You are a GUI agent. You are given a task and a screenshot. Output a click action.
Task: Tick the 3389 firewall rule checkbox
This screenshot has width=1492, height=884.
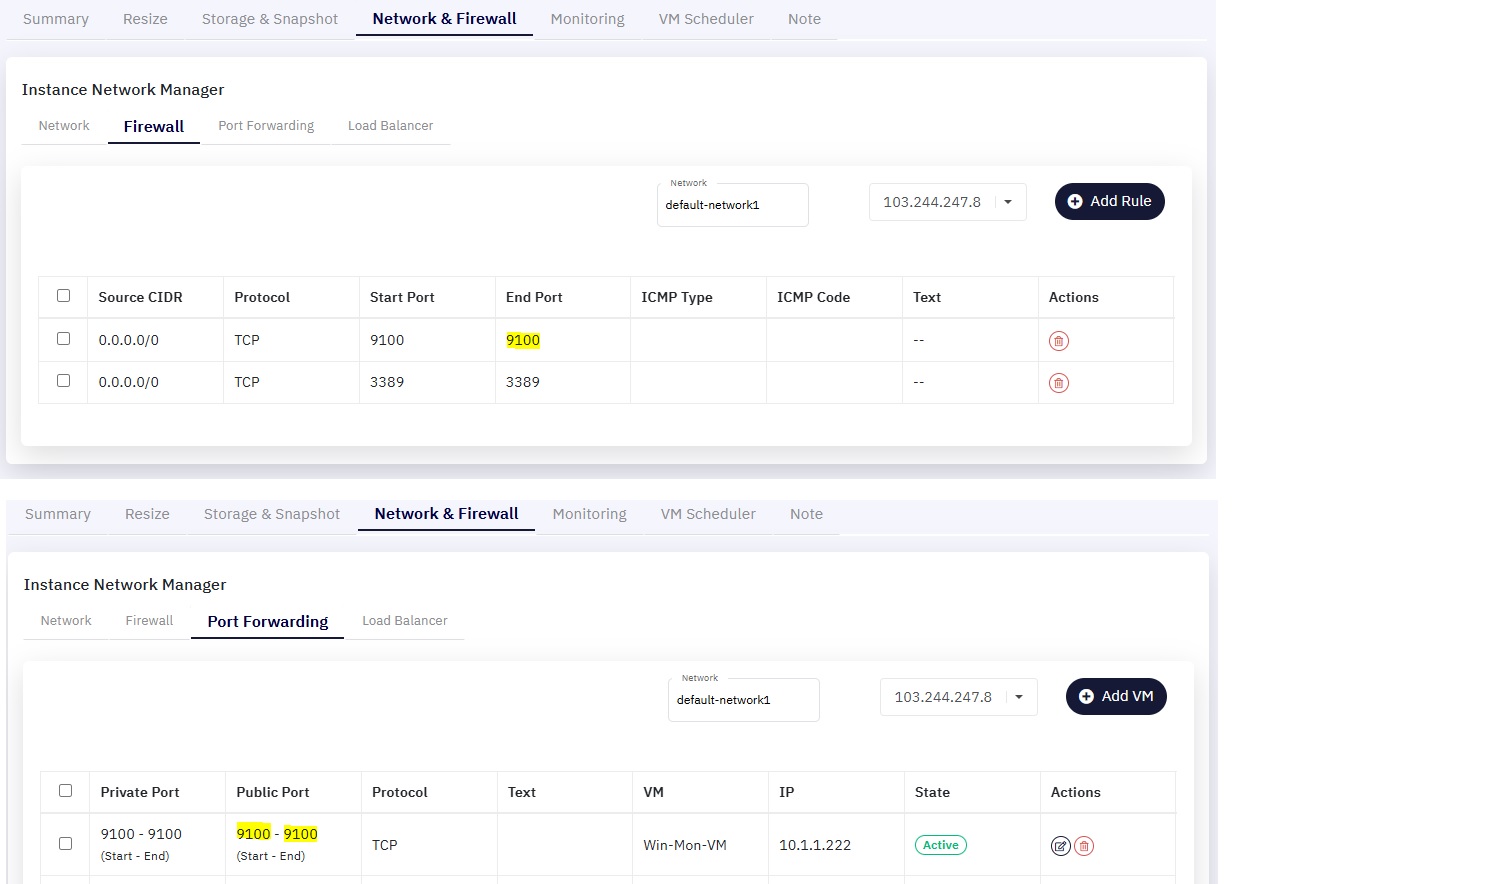click(x=64, y=381)
